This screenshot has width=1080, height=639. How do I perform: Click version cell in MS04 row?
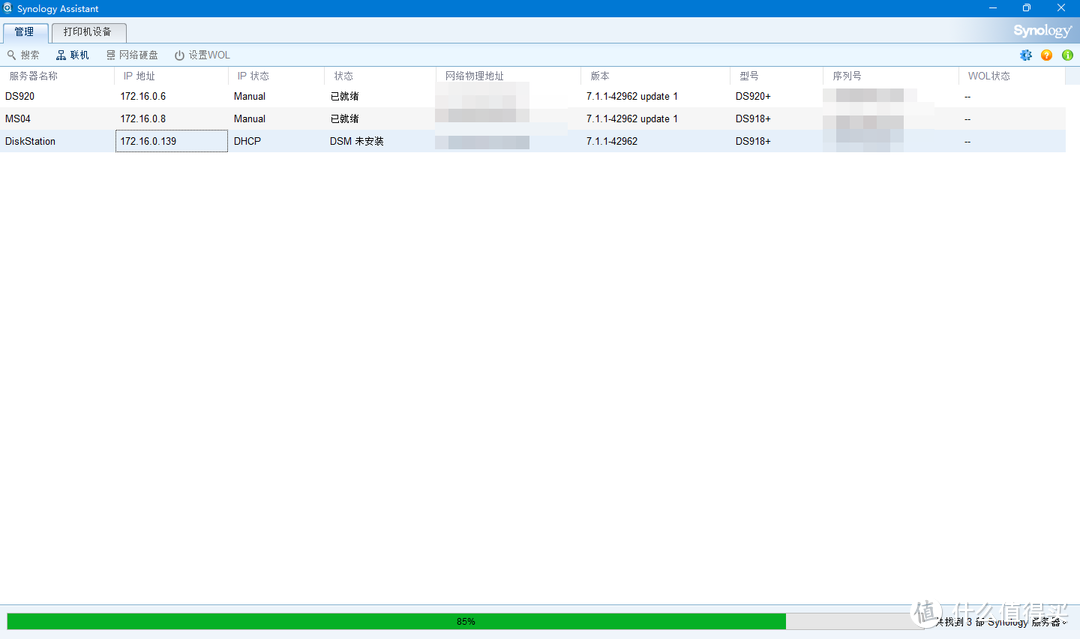click(632, 118)
